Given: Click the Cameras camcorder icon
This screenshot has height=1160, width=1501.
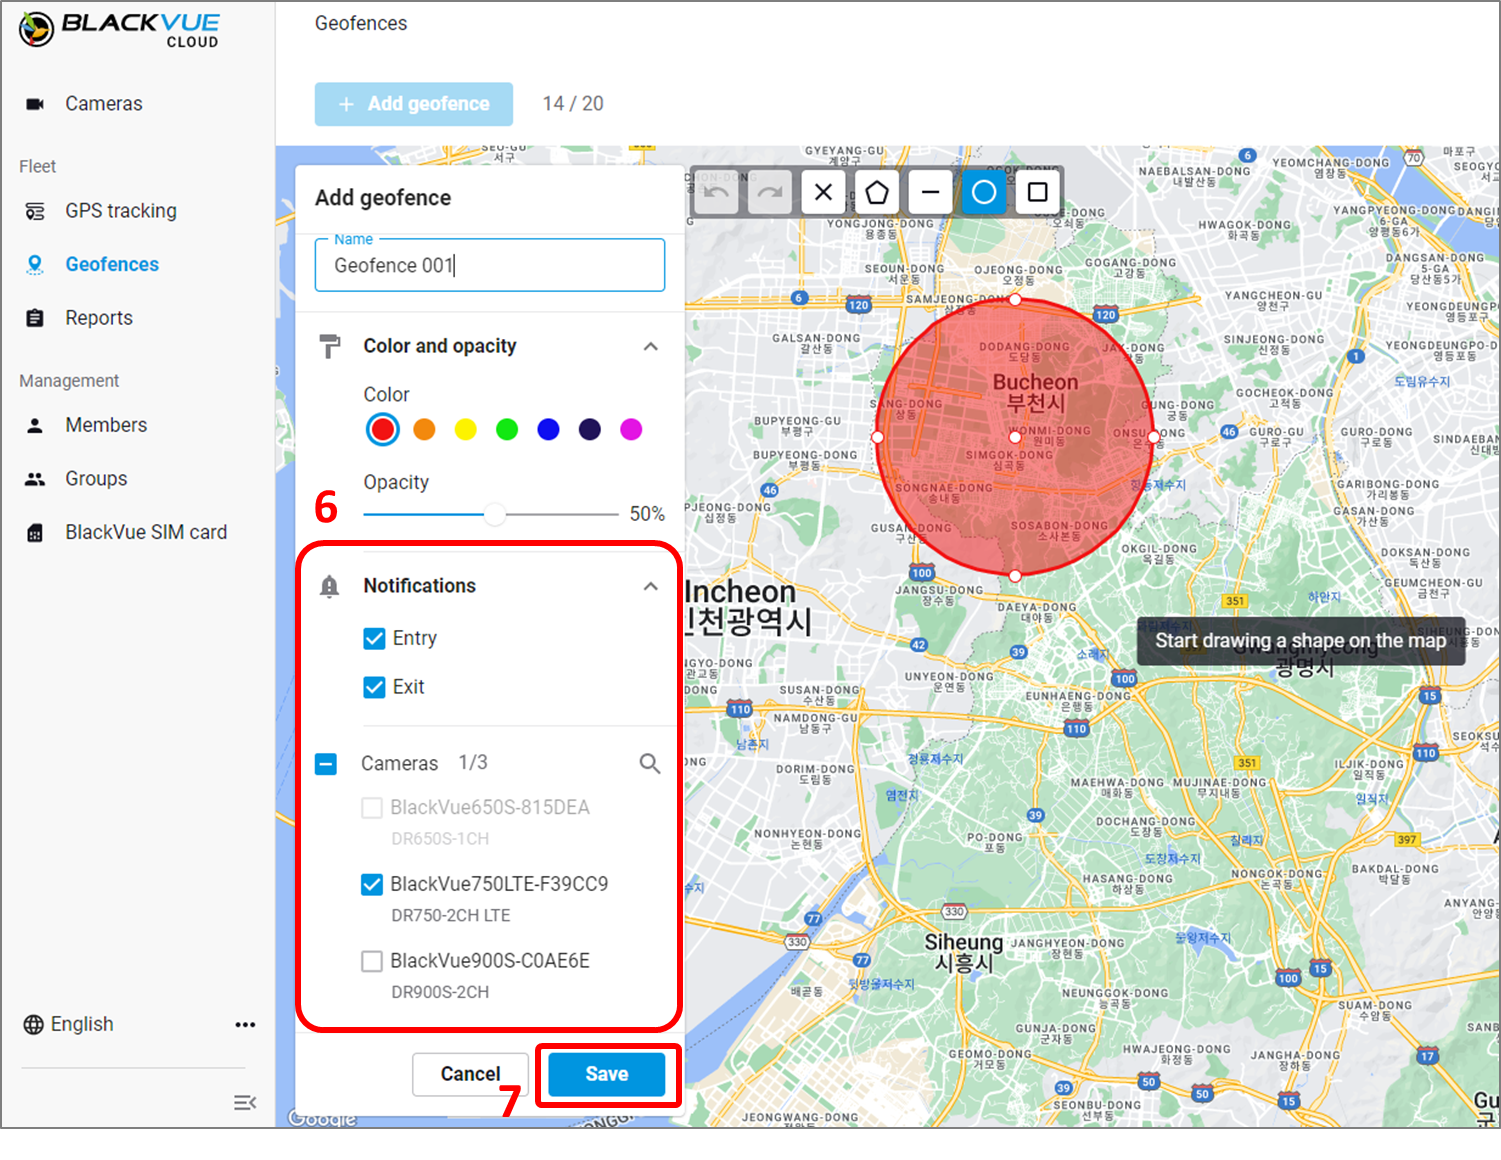Looking at the screenshot, I should (x=35, y=104).
